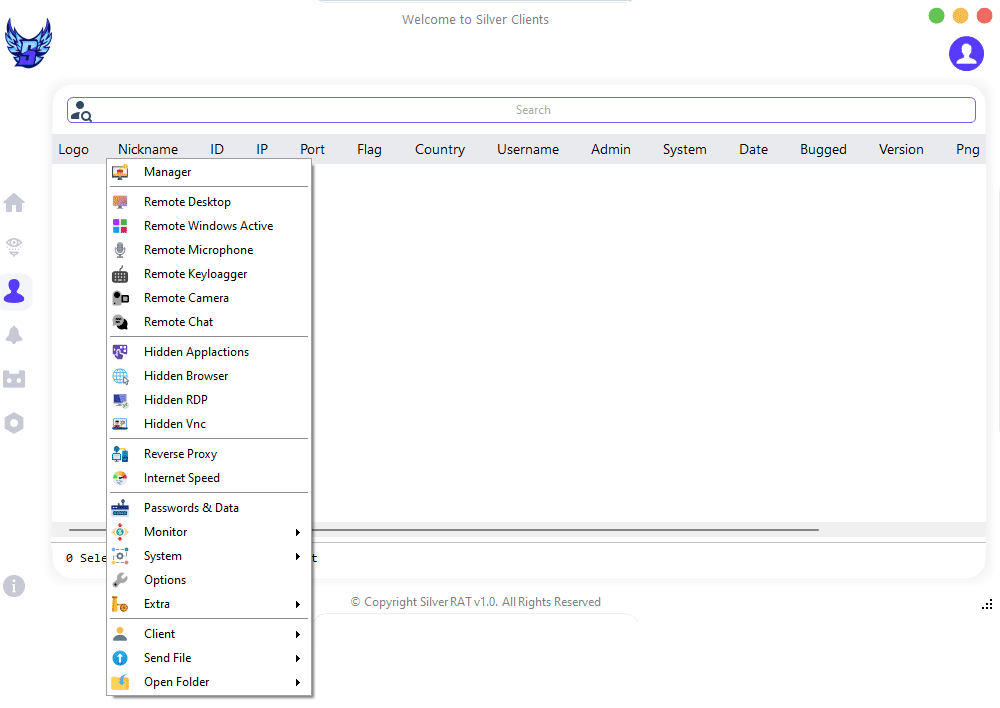Sort by the Country column header
This screenshot has width=1000, height=708.
point(439,149)
